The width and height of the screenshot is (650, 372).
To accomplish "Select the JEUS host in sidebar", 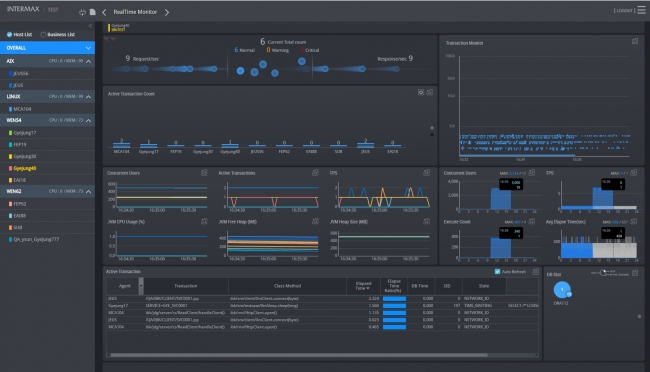I will coord(18,85).
